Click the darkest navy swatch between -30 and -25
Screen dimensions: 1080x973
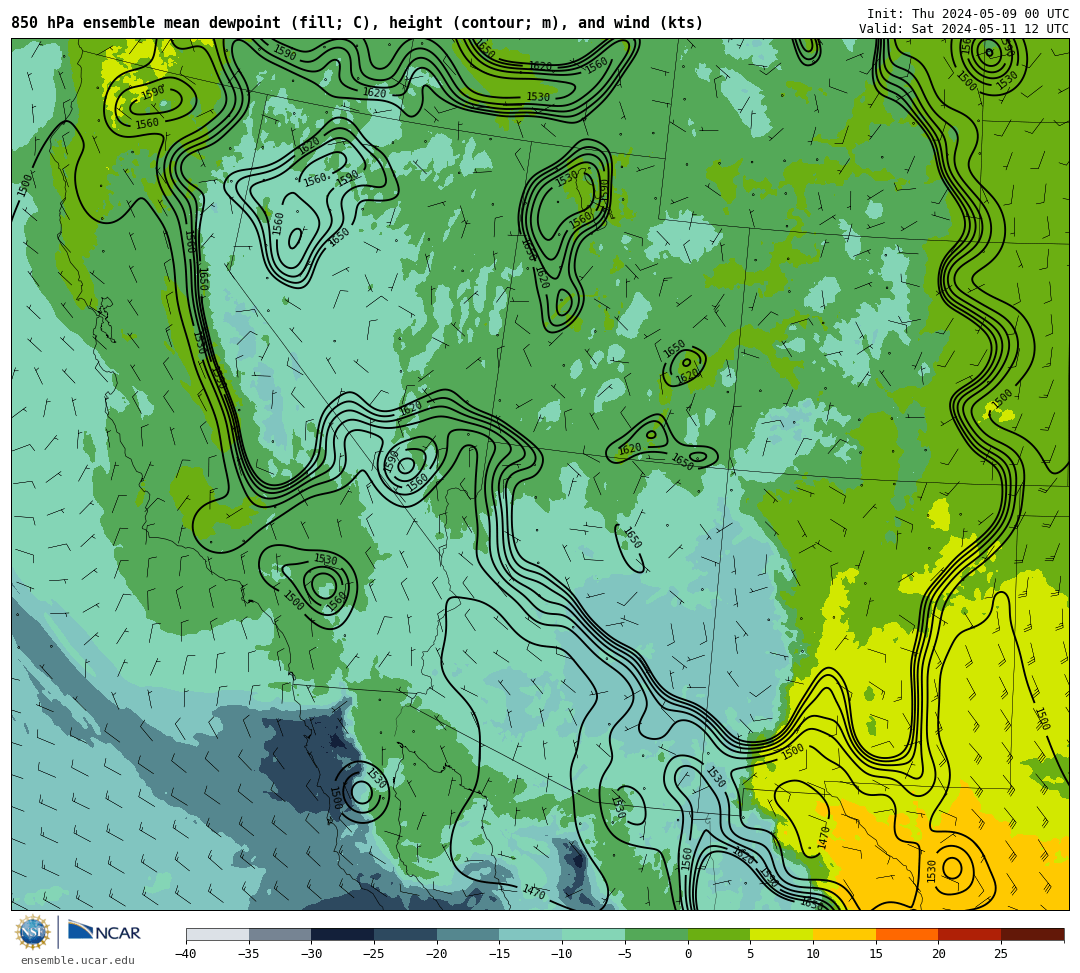coord(343,934)
